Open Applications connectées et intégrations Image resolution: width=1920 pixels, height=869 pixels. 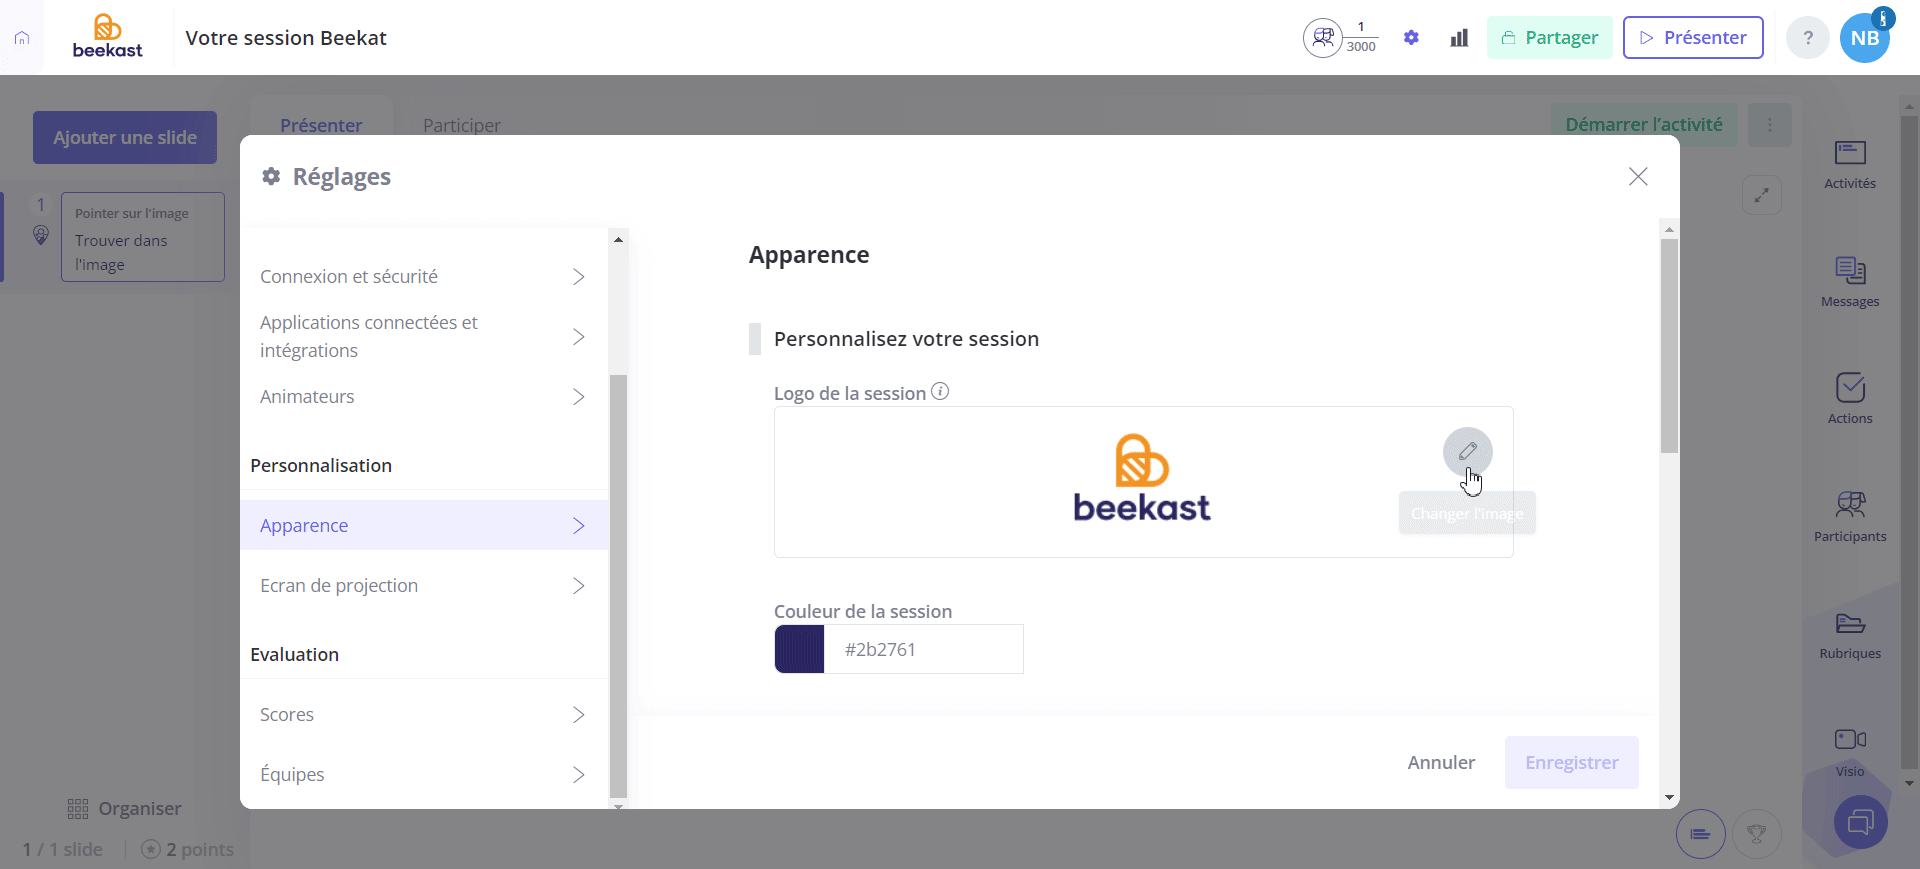[424, 337]
